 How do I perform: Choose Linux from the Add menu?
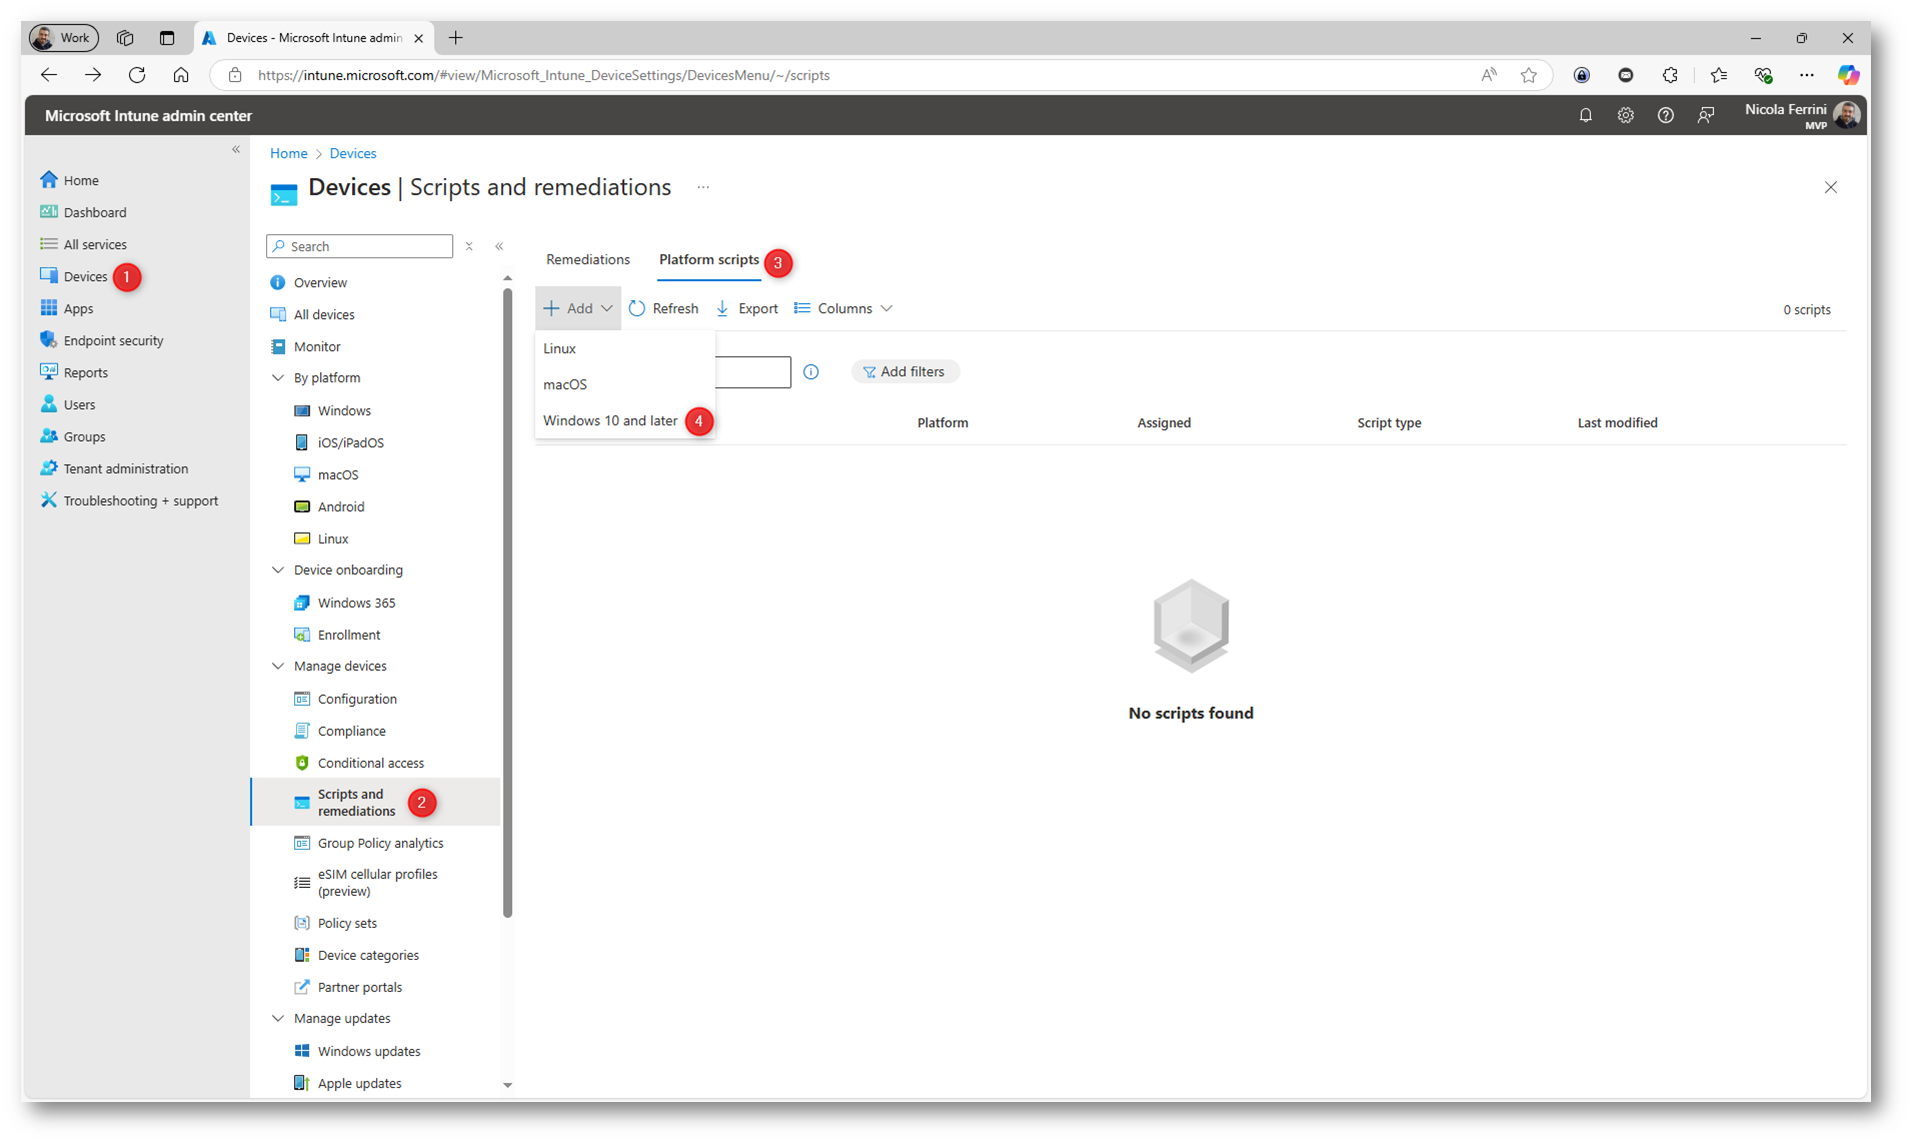coord(625,349)
